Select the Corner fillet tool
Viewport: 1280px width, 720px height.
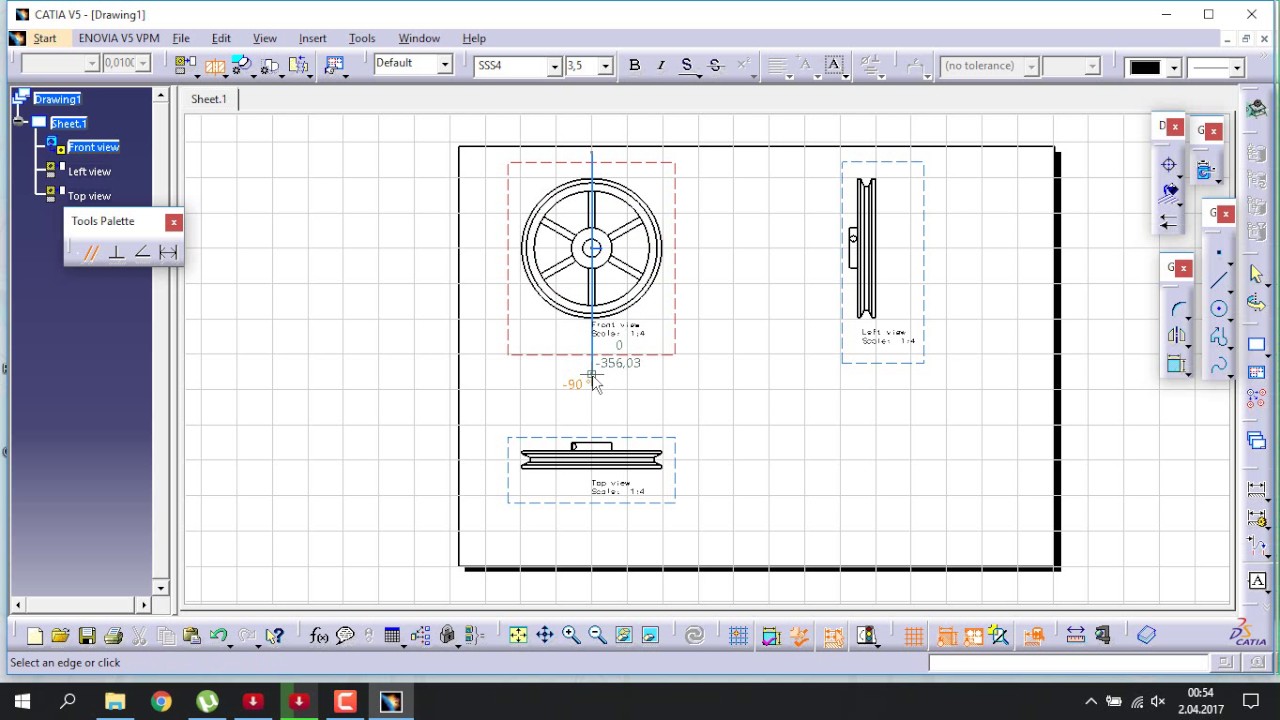pos(1177,309)
